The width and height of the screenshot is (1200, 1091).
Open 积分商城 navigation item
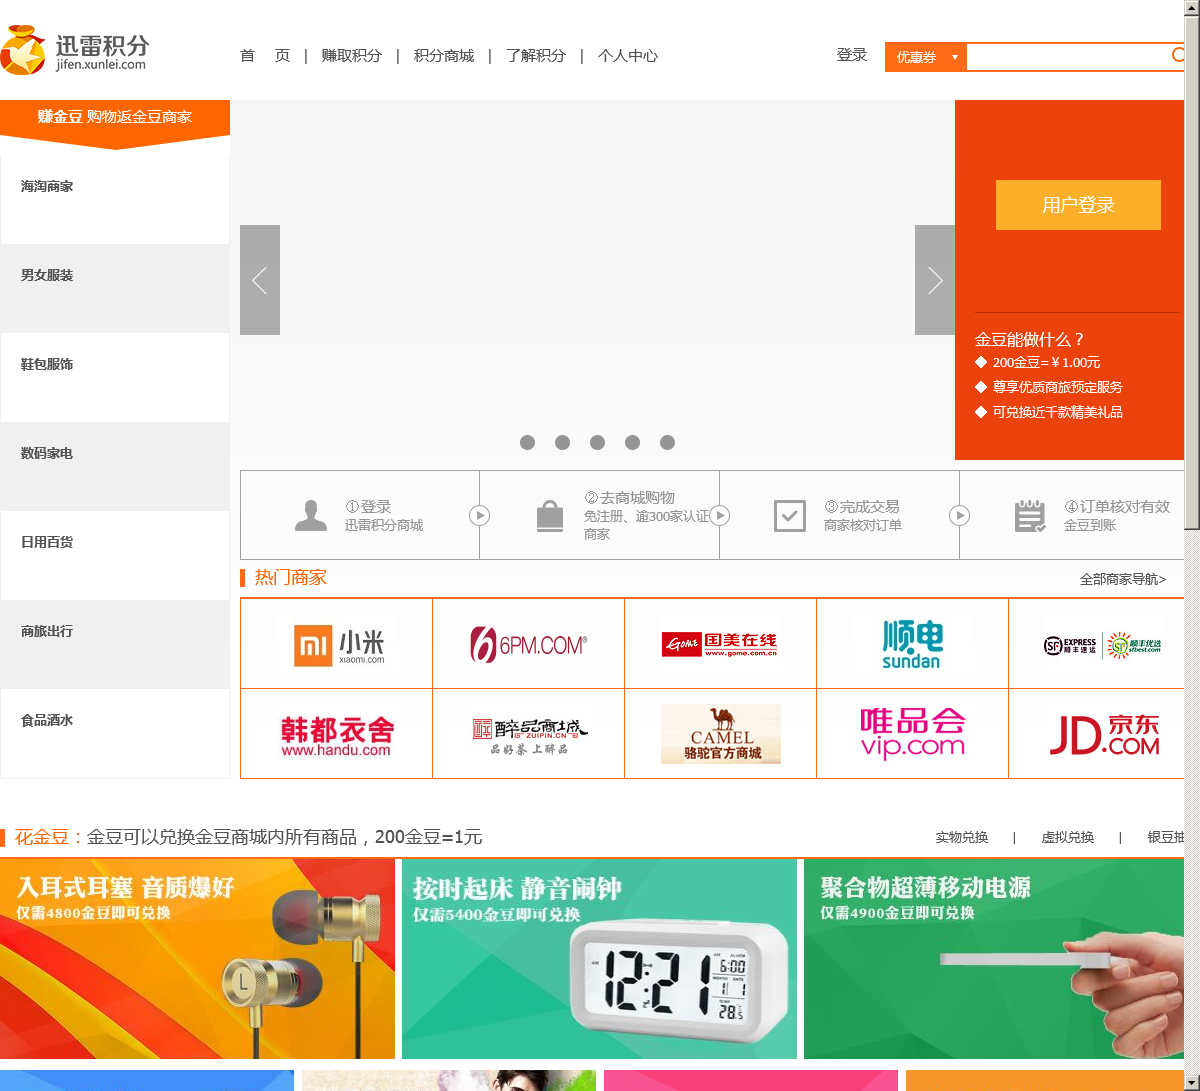point(444,56)
